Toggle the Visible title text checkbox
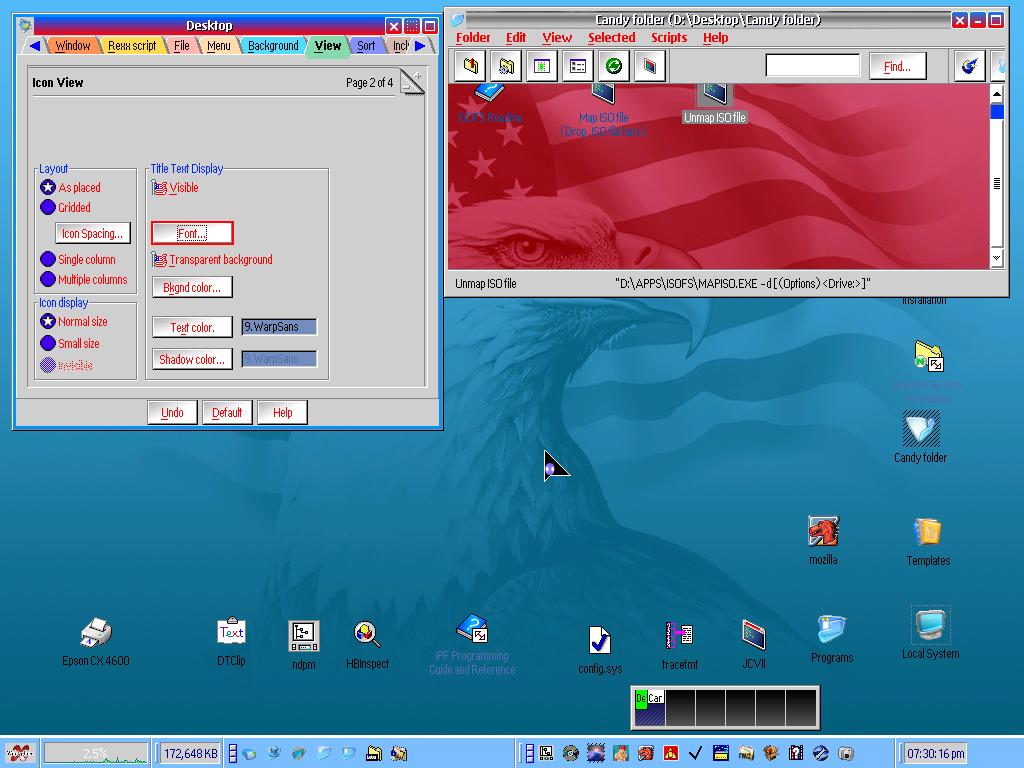The height and width of the screenshot is (768, 1024). [x=160, y=188]
